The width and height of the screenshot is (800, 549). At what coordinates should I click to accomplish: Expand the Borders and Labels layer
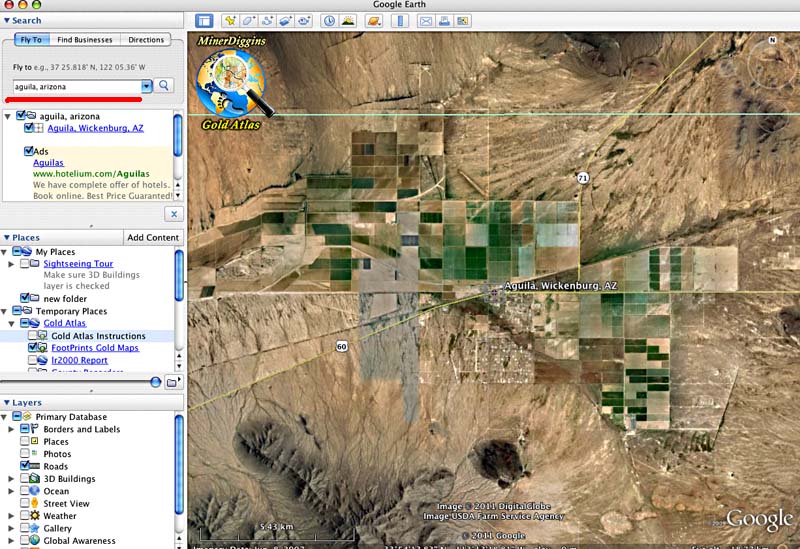[x=11, y=430]
